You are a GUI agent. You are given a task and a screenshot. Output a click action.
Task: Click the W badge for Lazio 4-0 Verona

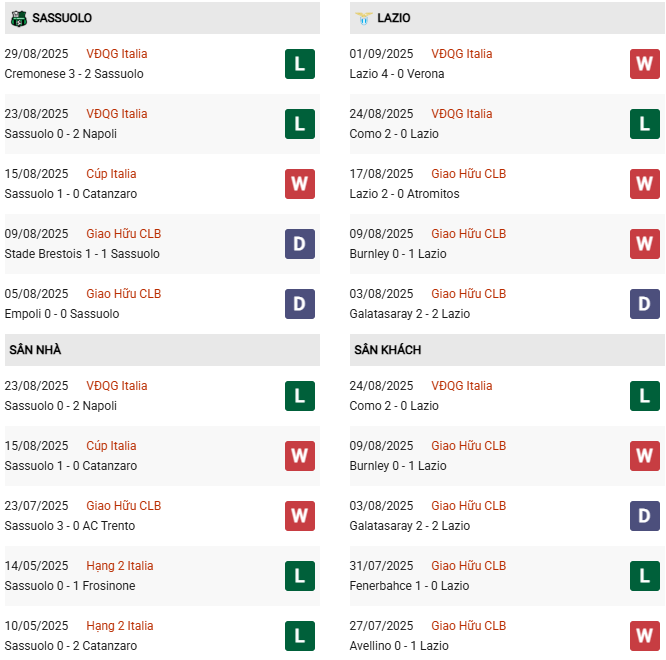click(645, 64)
